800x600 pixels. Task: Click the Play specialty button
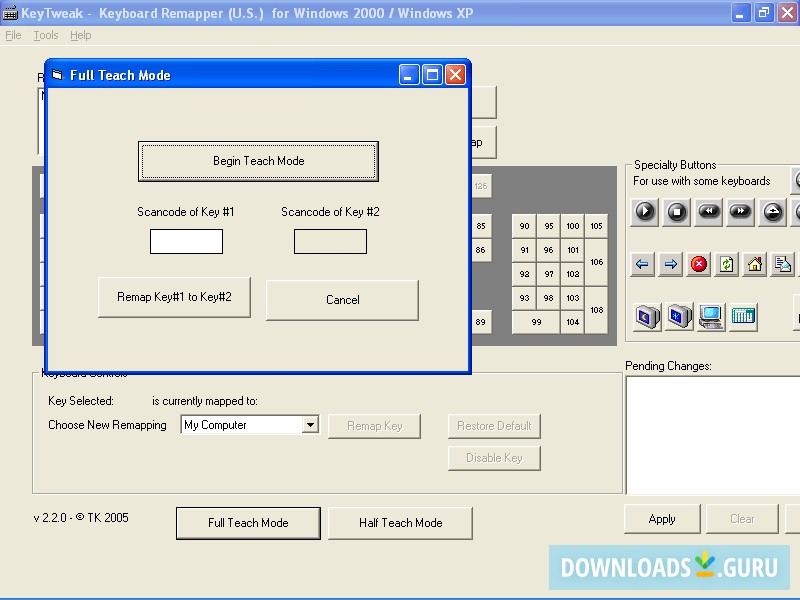point(645,212)
